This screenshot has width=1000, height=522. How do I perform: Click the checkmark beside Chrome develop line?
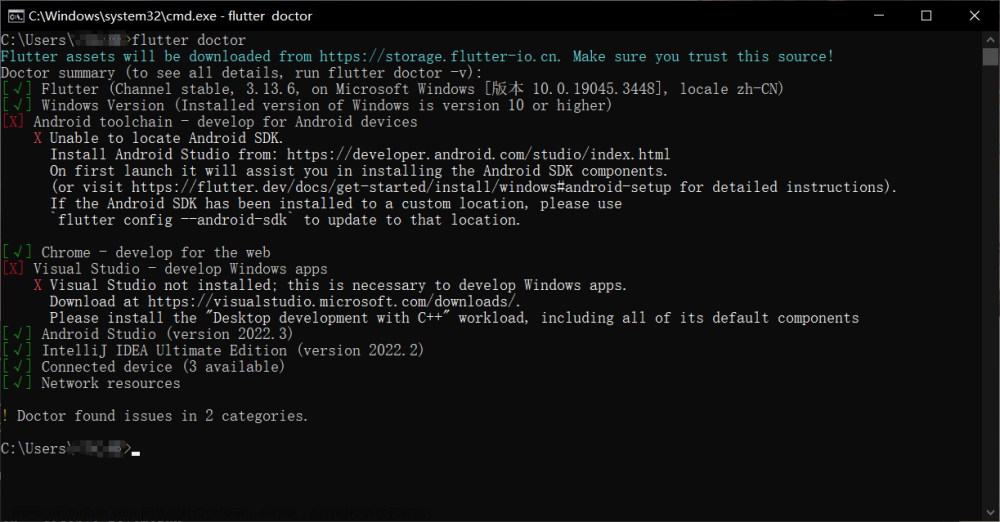tap(17, 253)
